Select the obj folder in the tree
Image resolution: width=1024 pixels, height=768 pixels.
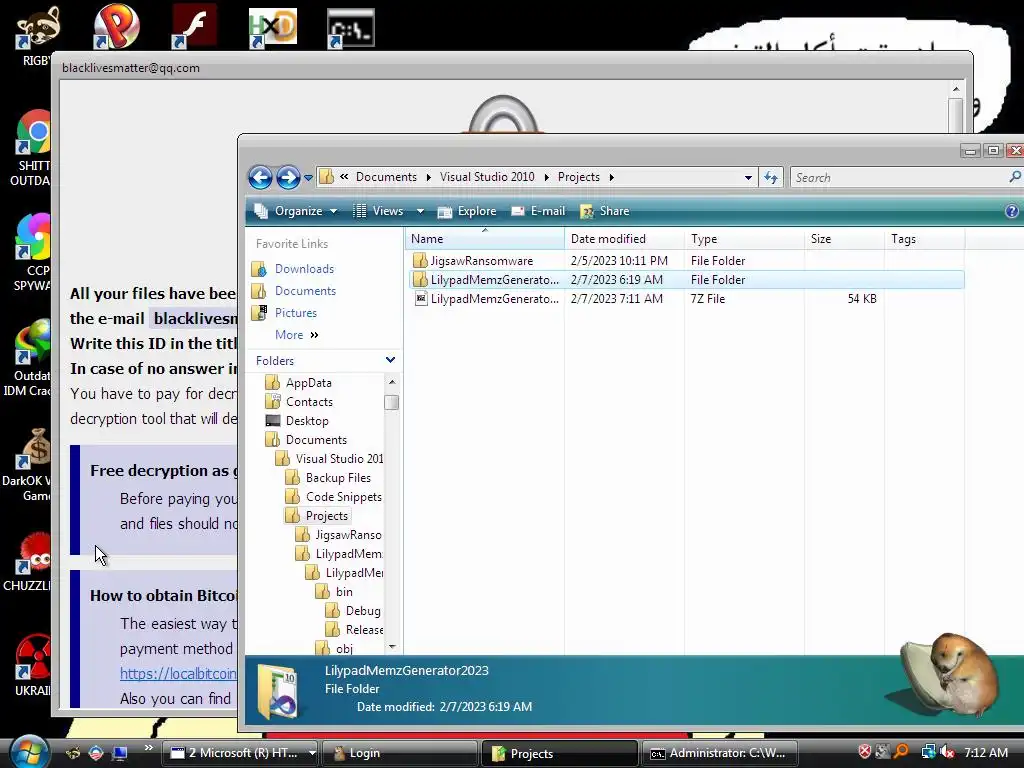pyautogui.click(x=344, y=648)
